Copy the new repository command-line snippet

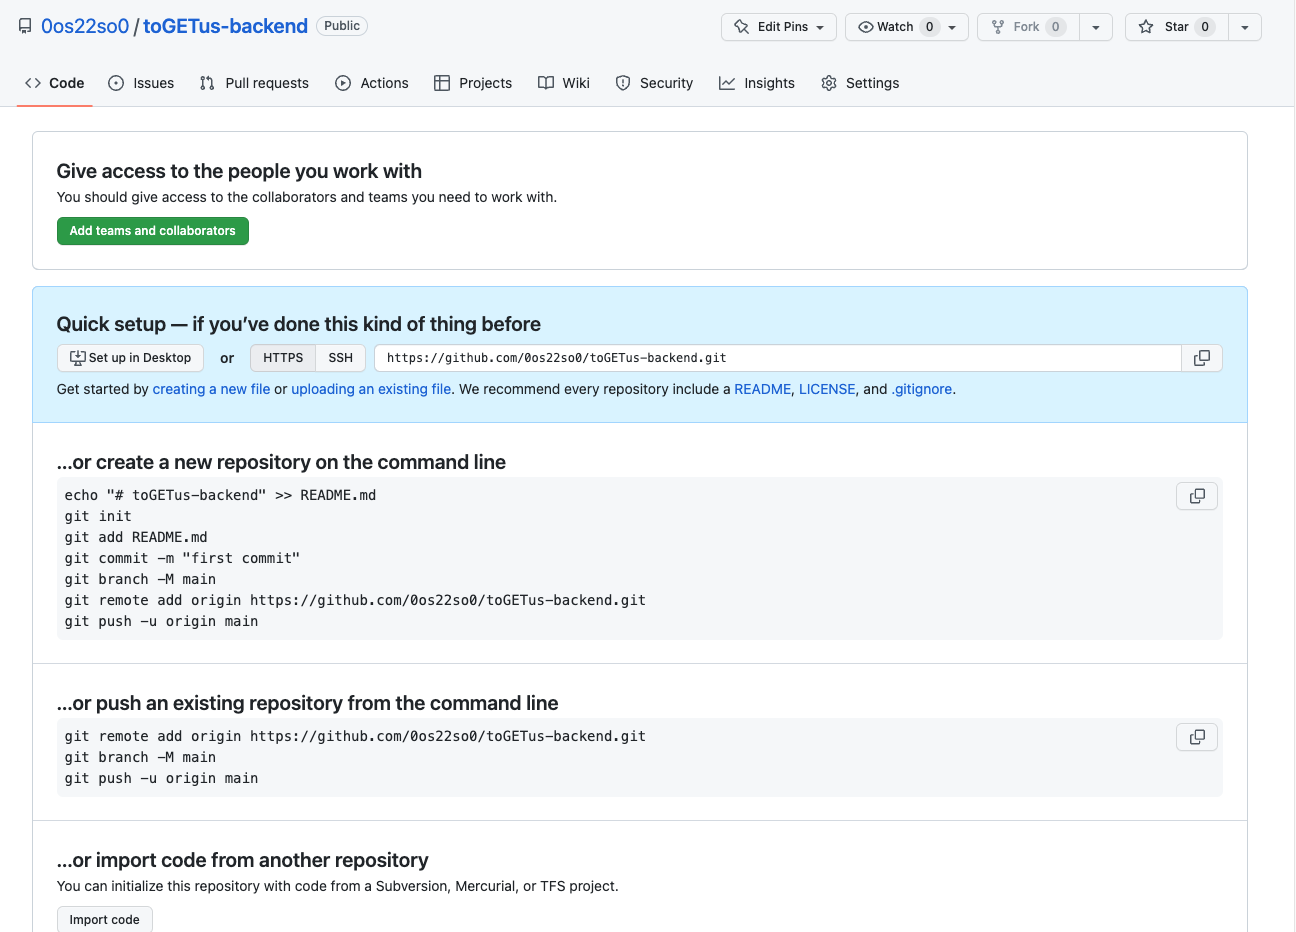(x=1197, y=496)
